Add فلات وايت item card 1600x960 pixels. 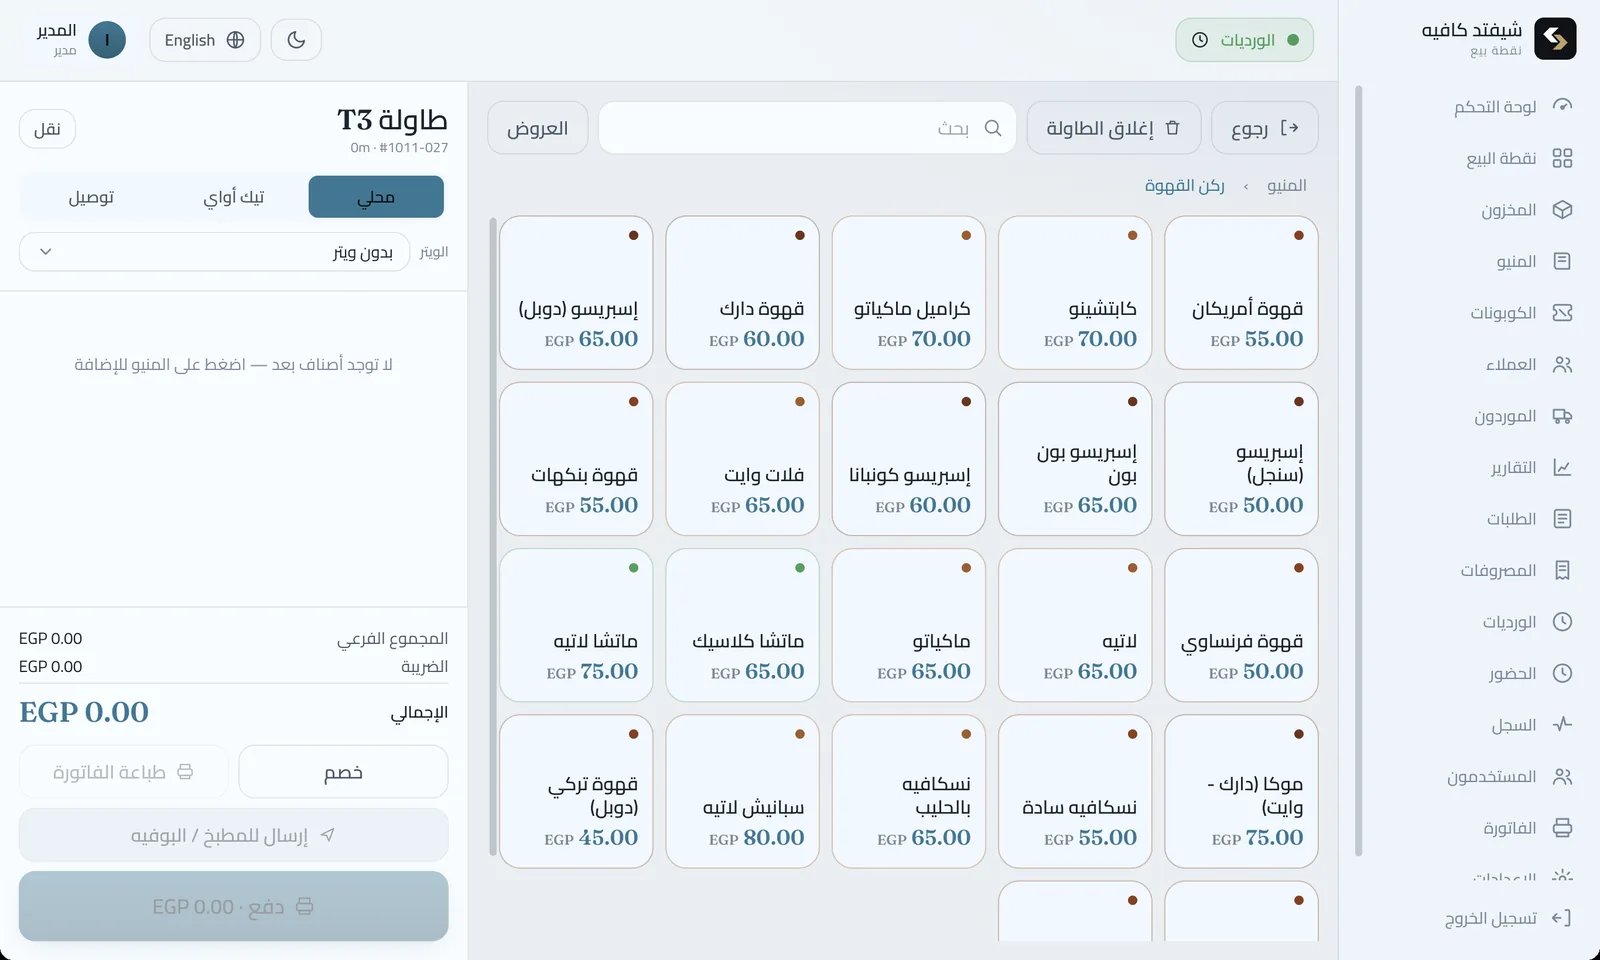coord(742,459)
